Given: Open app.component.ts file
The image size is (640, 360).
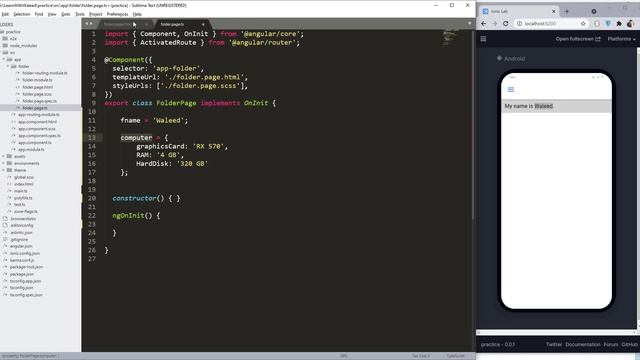Looking at the screenshot, I should coord(35,142).
